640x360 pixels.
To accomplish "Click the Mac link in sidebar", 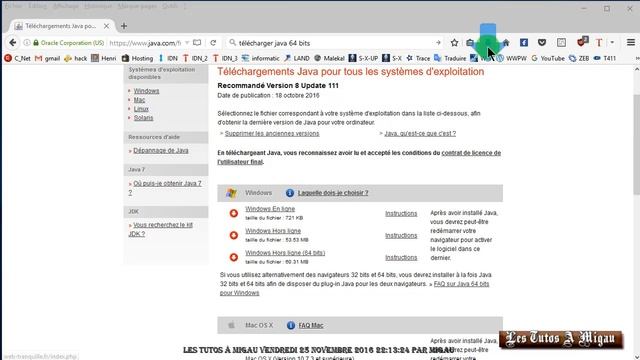I will (139, 100).
